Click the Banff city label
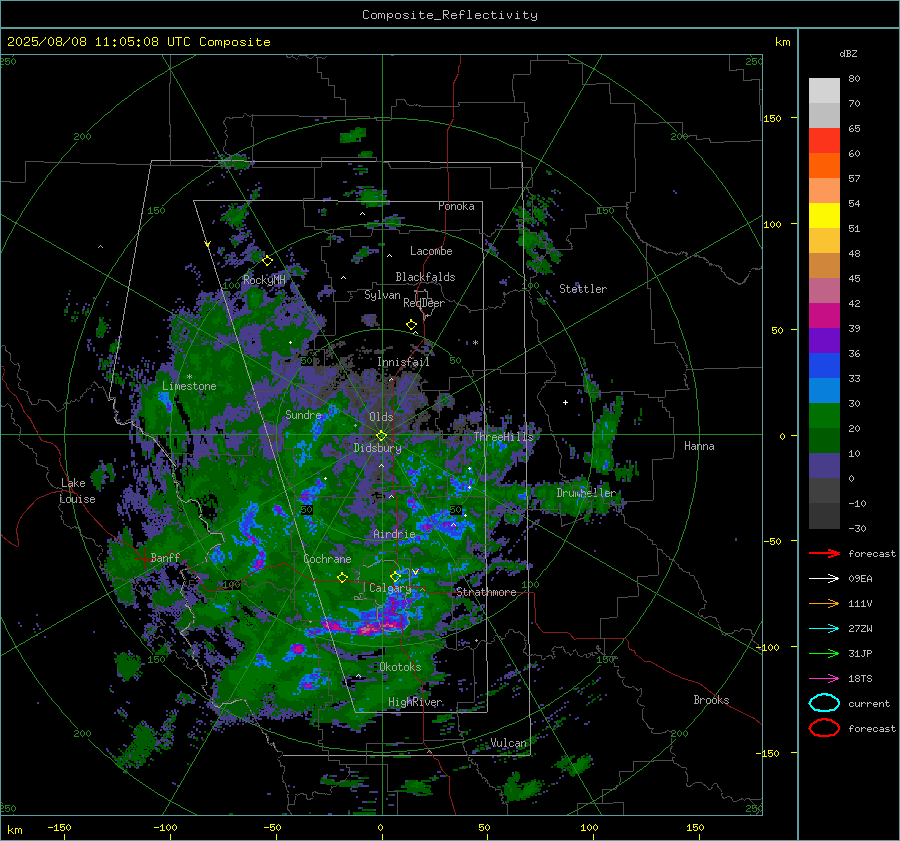Viewport: 900px width, 841px height. (x=165, y=557)
